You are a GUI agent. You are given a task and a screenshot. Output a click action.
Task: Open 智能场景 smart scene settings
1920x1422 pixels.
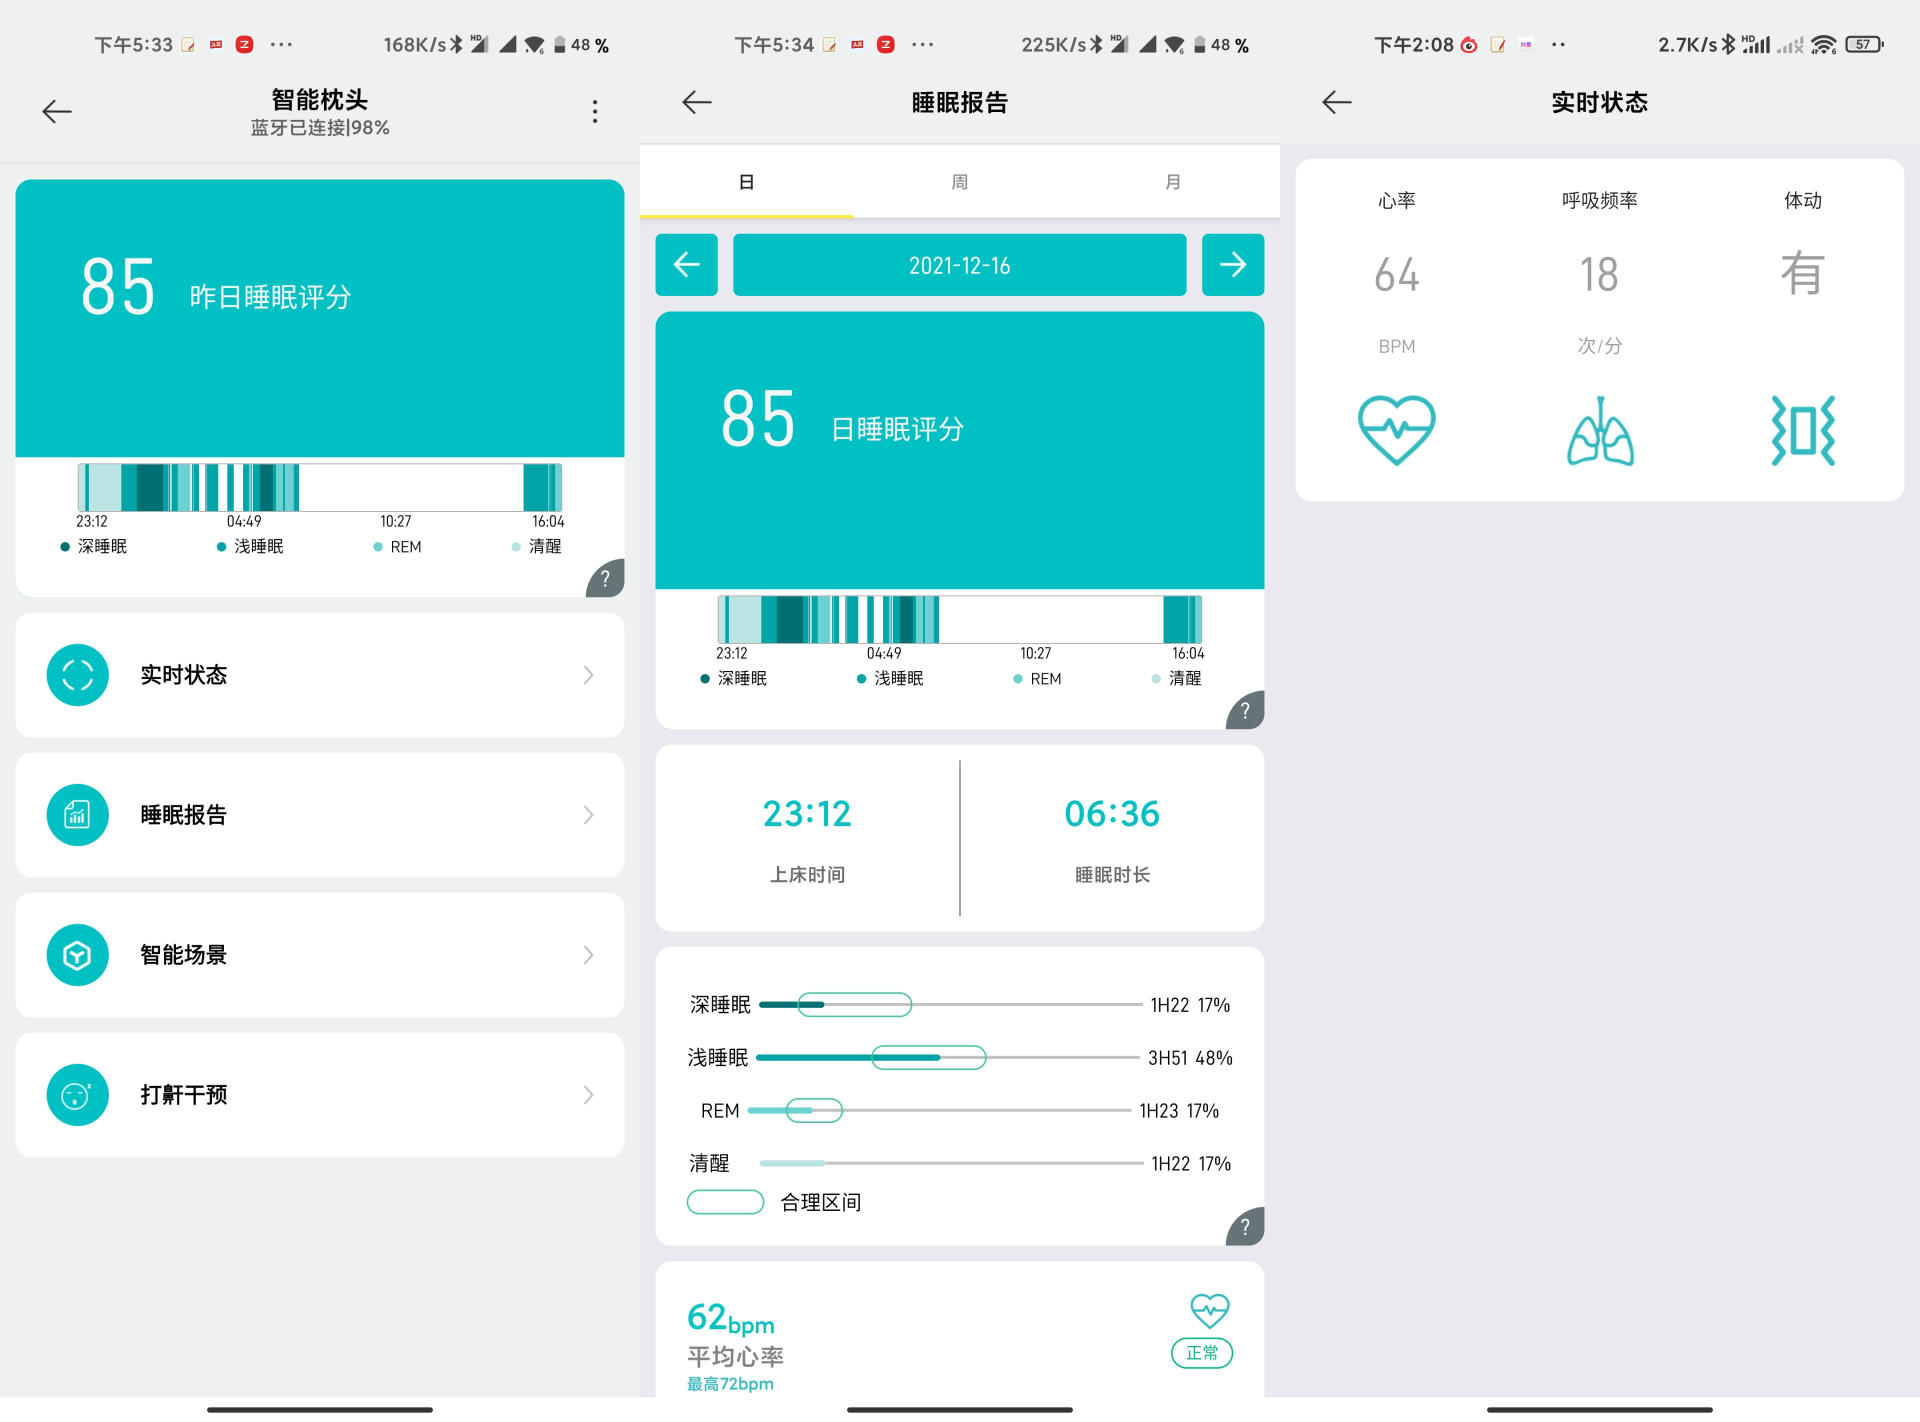318,953
